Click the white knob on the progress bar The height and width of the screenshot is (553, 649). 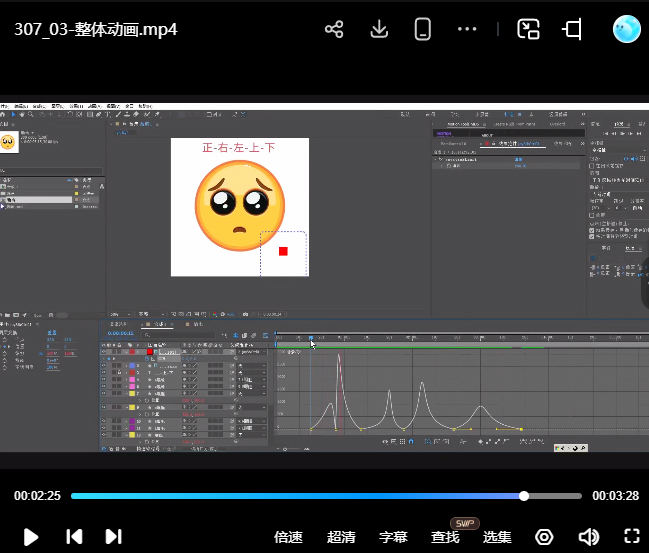coord(524,496)
